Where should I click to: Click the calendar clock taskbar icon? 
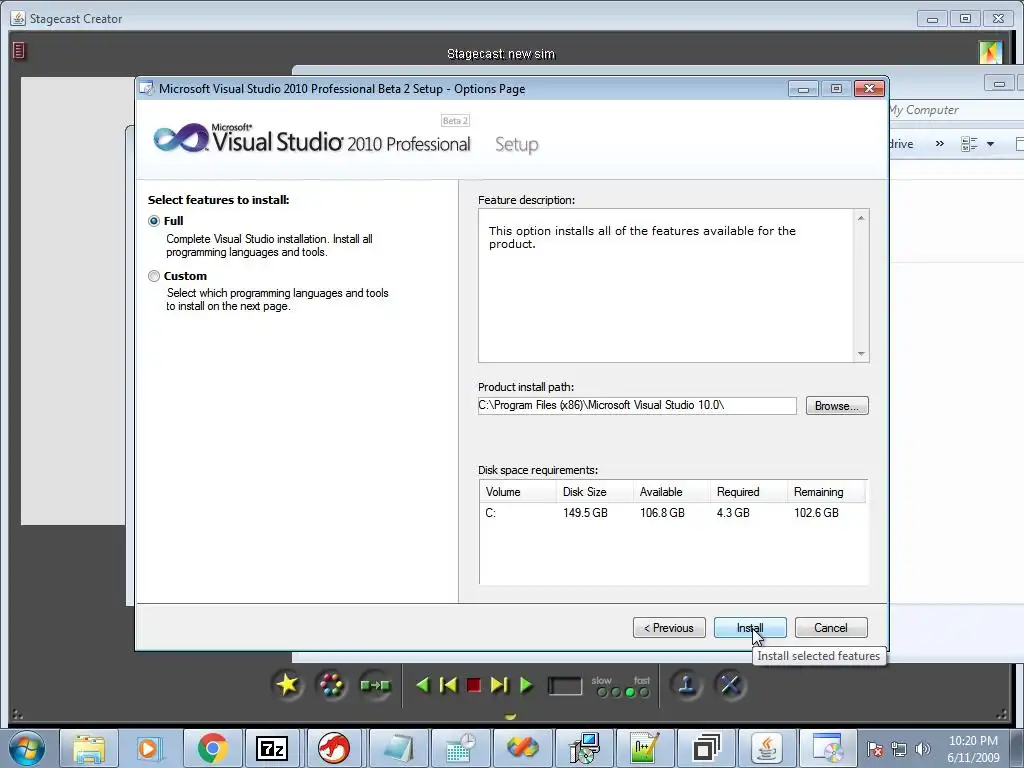pyautogui.click(x=460, y=748)
